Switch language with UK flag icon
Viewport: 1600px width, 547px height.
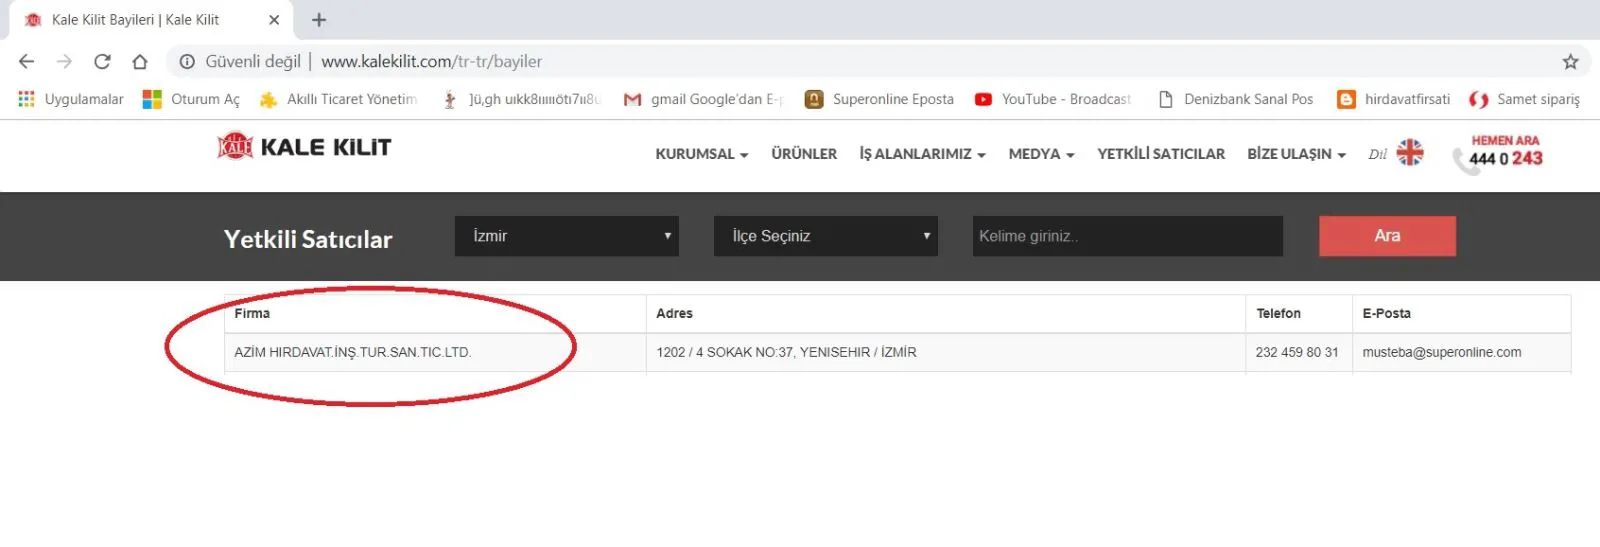tap(1410, 152)
